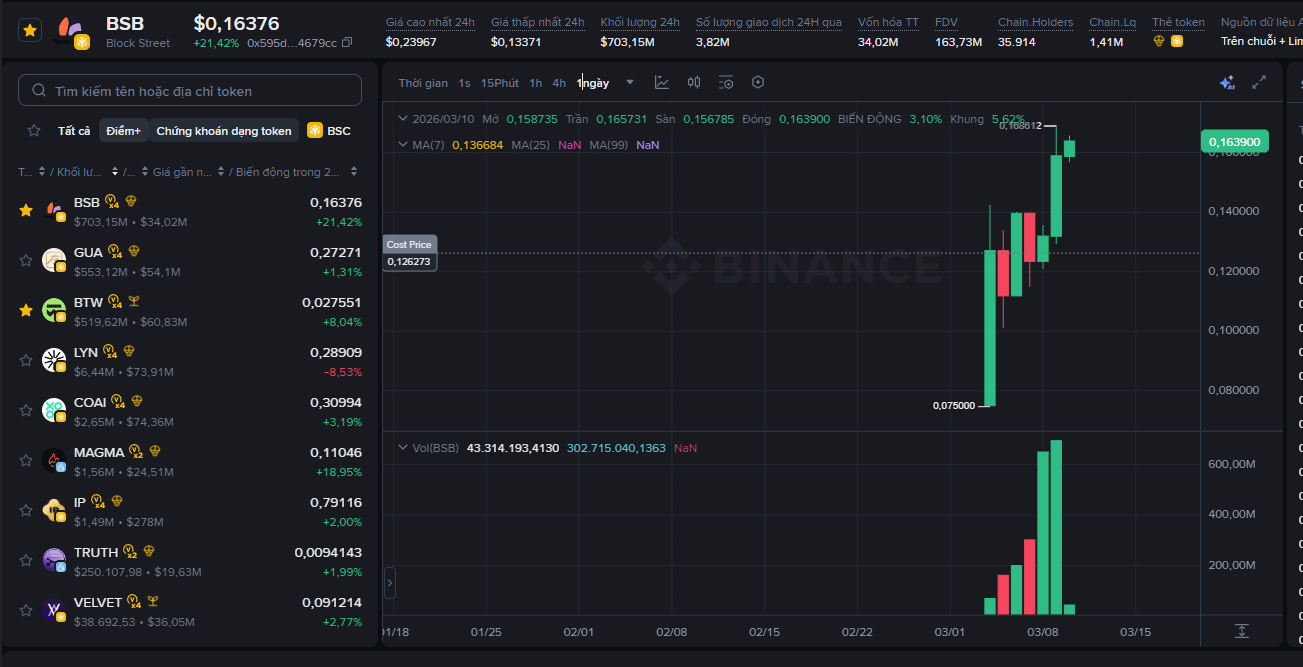The height and width of the screenshot is (667, 1303).
Task: Switch chart type via candlestick icon
Action: click(694, 82)
